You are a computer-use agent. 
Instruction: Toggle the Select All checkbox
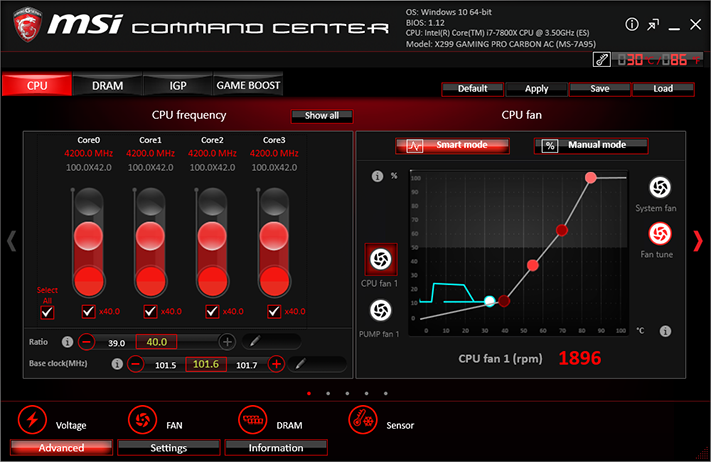tap(47, 312)
